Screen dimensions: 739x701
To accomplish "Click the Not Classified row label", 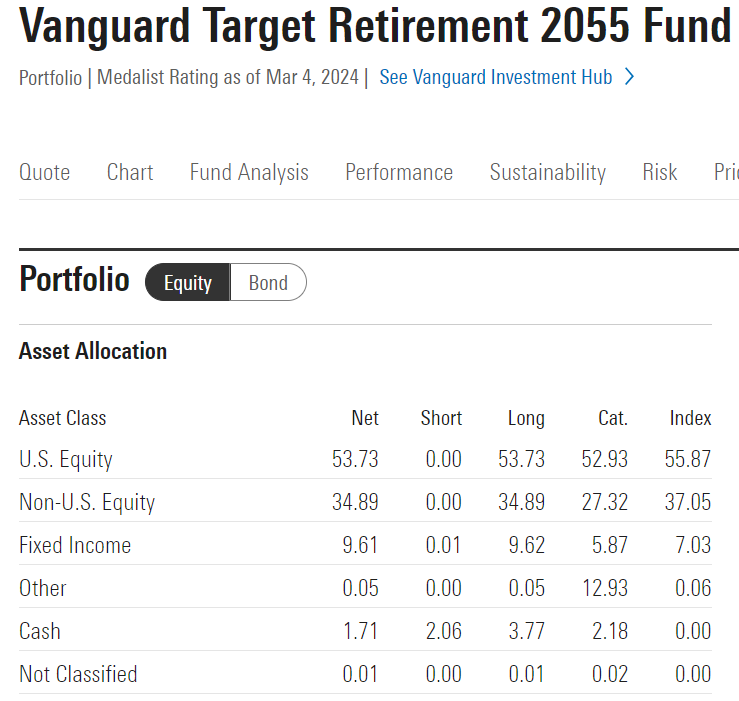I will pyautogui.click(x=78, y=674).
